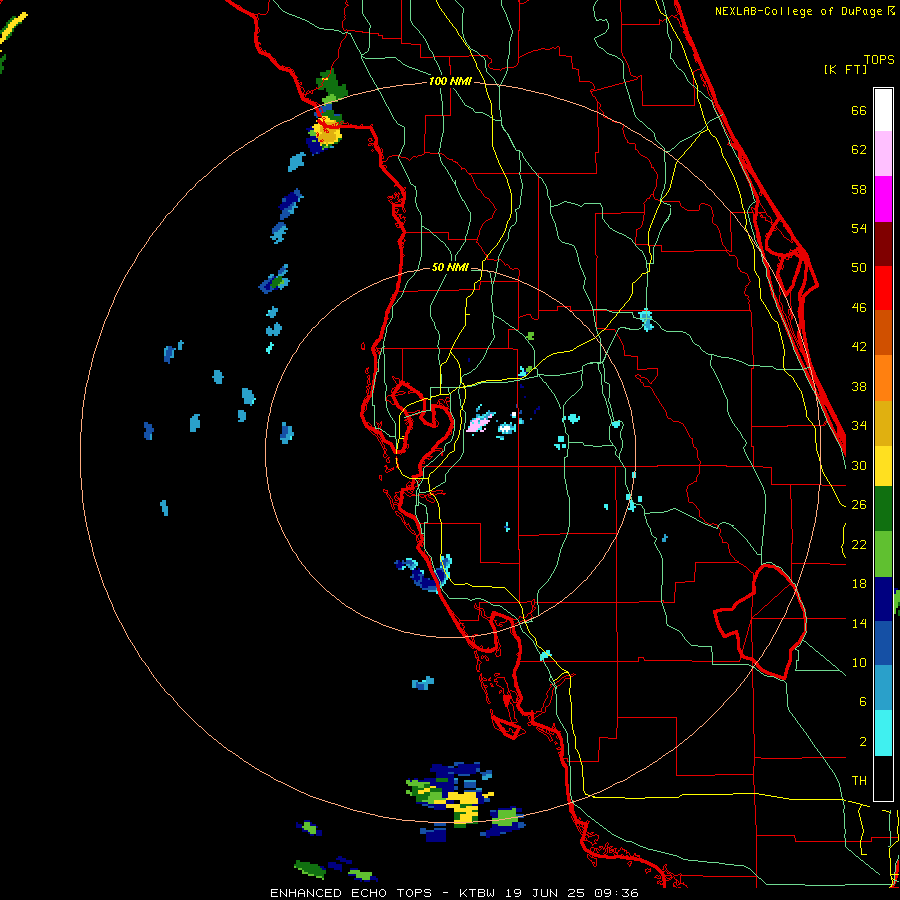Pick the dark red legend color segment
This screenshot has width=900, height=900.
pos(883,243)
